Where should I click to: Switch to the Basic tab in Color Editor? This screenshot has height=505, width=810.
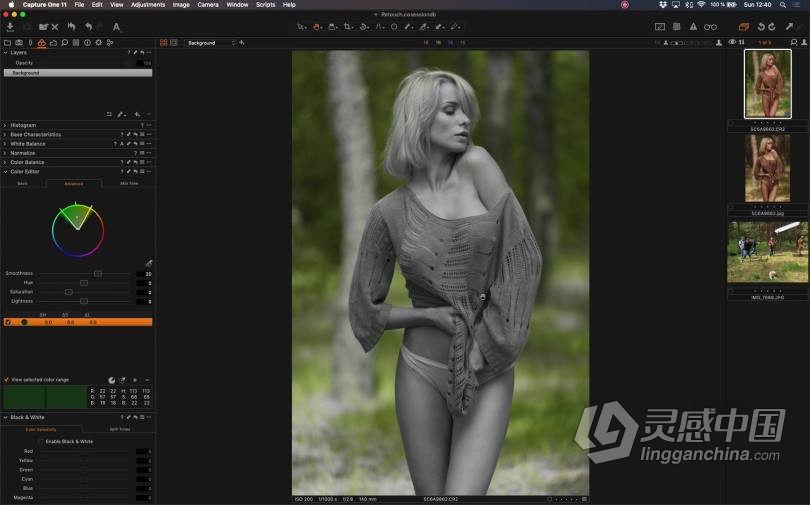(x=23, y=183)
